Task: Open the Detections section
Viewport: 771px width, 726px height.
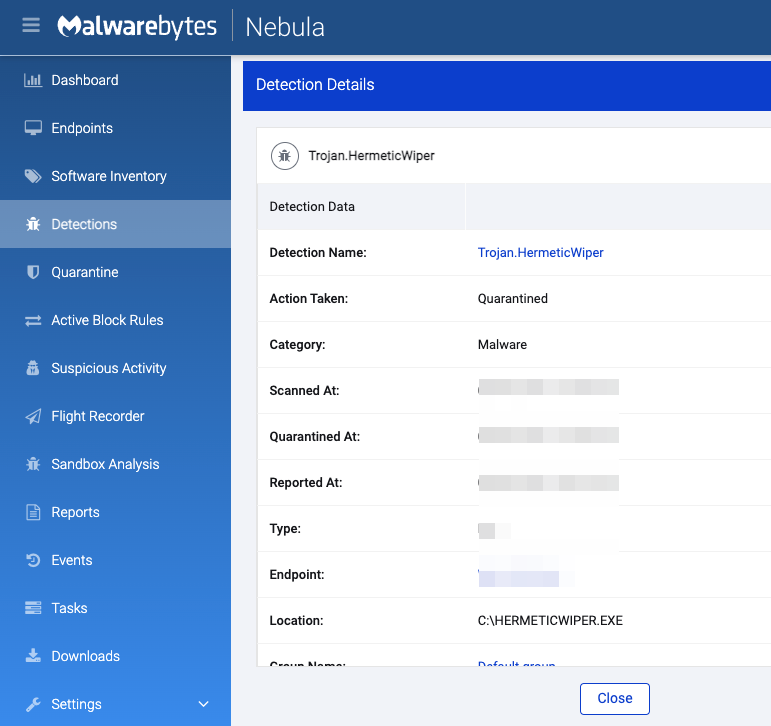Action: point(84,224)
